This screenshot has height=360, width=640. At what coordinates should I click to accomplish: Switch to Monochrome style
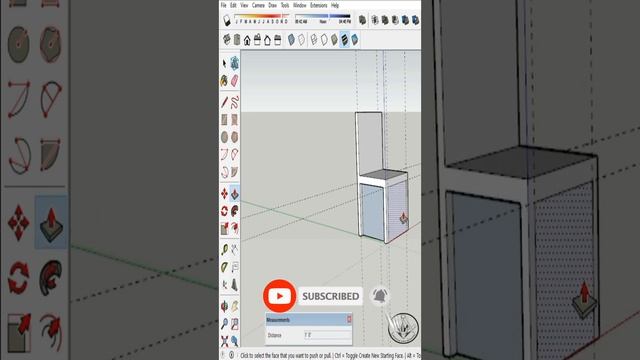(355, 40)
